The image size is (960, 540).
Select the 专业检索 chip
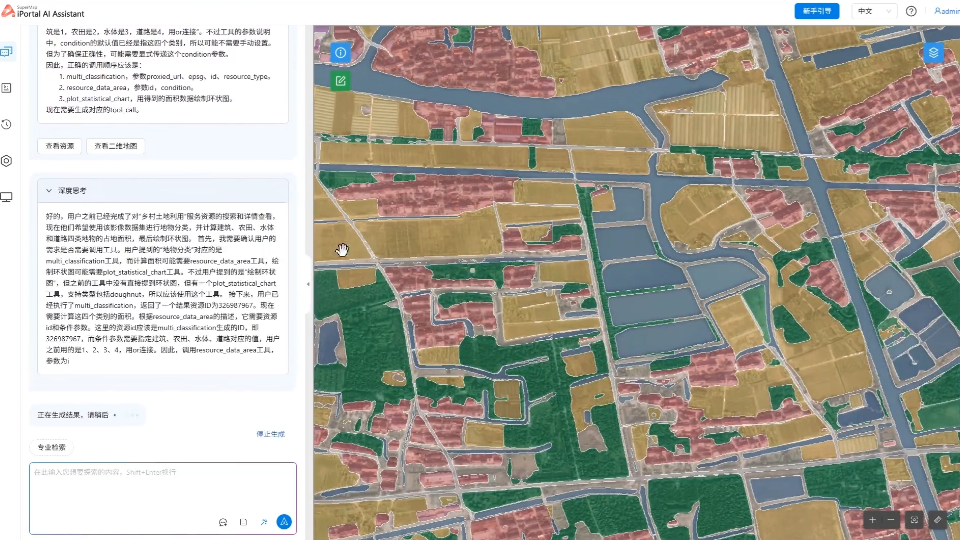(52, 448)
